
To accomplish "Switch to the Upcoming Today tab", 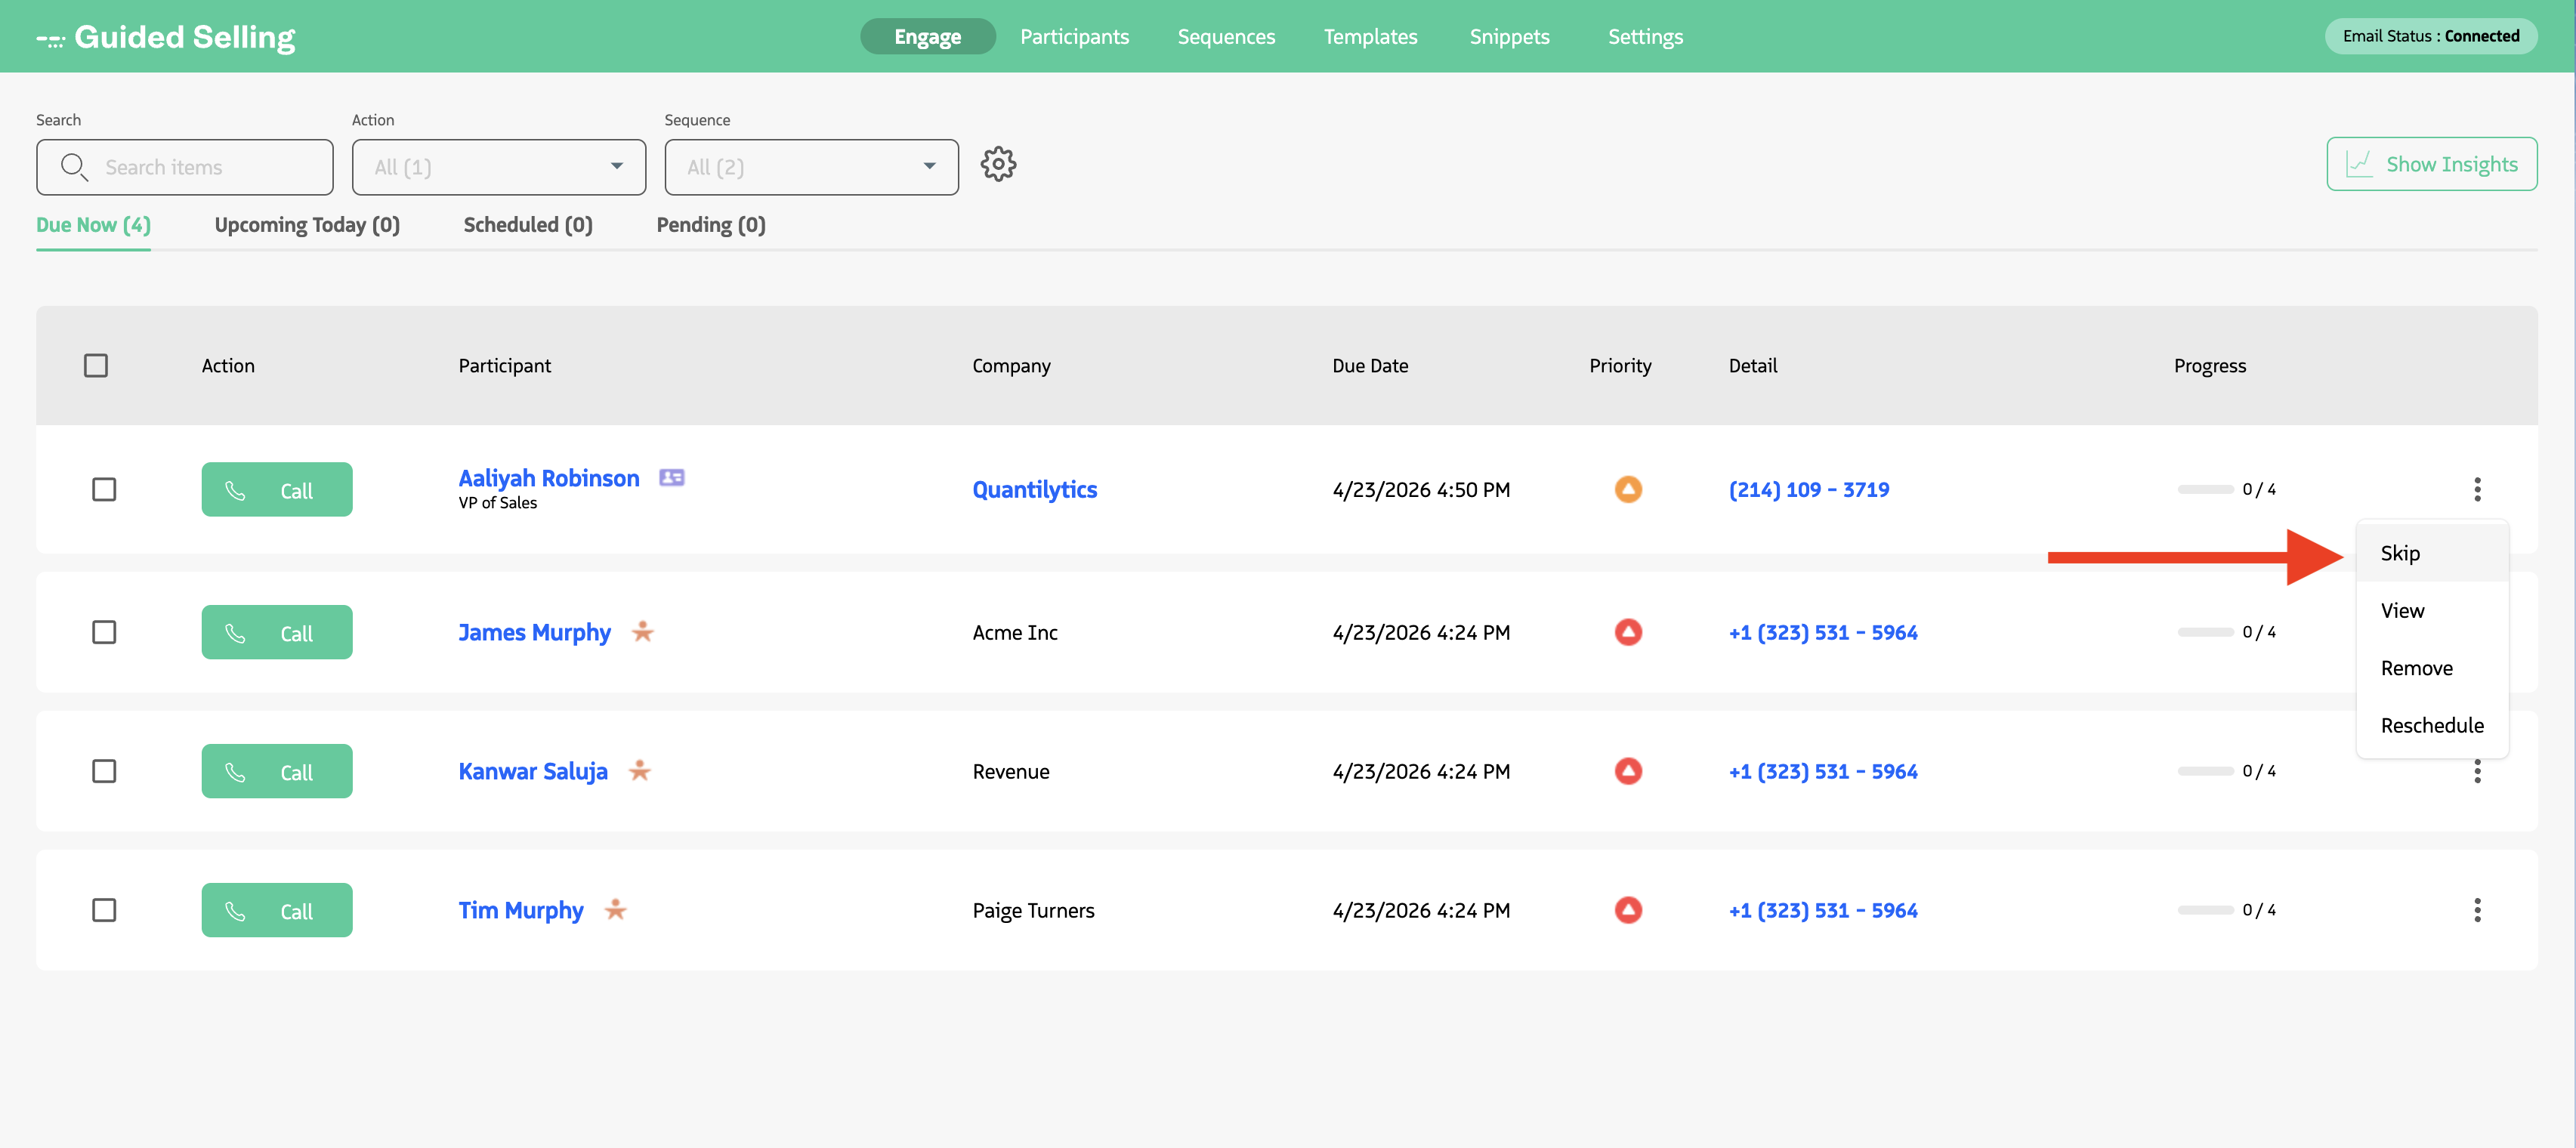I will pos(306,225).
